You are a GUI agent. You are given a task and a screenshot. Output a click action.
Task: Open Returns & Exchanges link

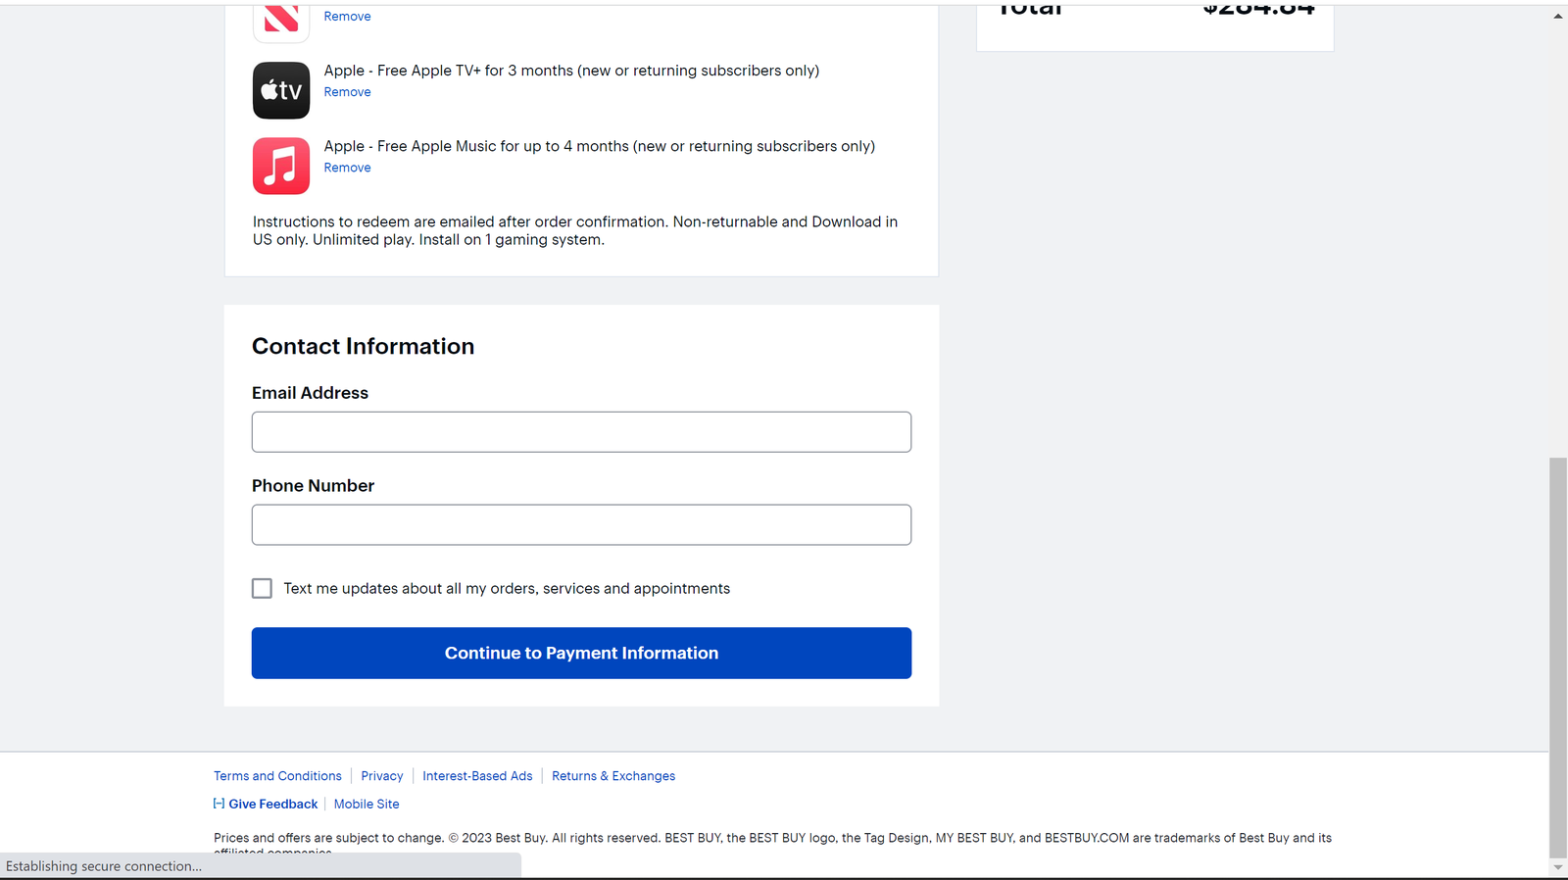click(x=613, y=776)
